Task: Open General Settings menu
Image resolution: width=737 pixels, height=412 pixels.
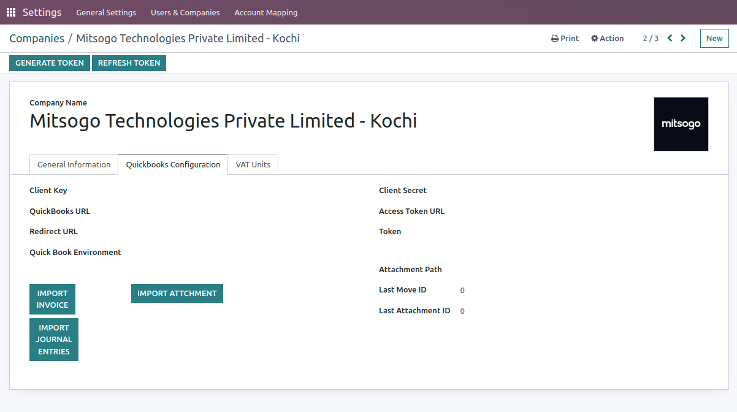Action: pyautogui.click(x=106, y=13)
